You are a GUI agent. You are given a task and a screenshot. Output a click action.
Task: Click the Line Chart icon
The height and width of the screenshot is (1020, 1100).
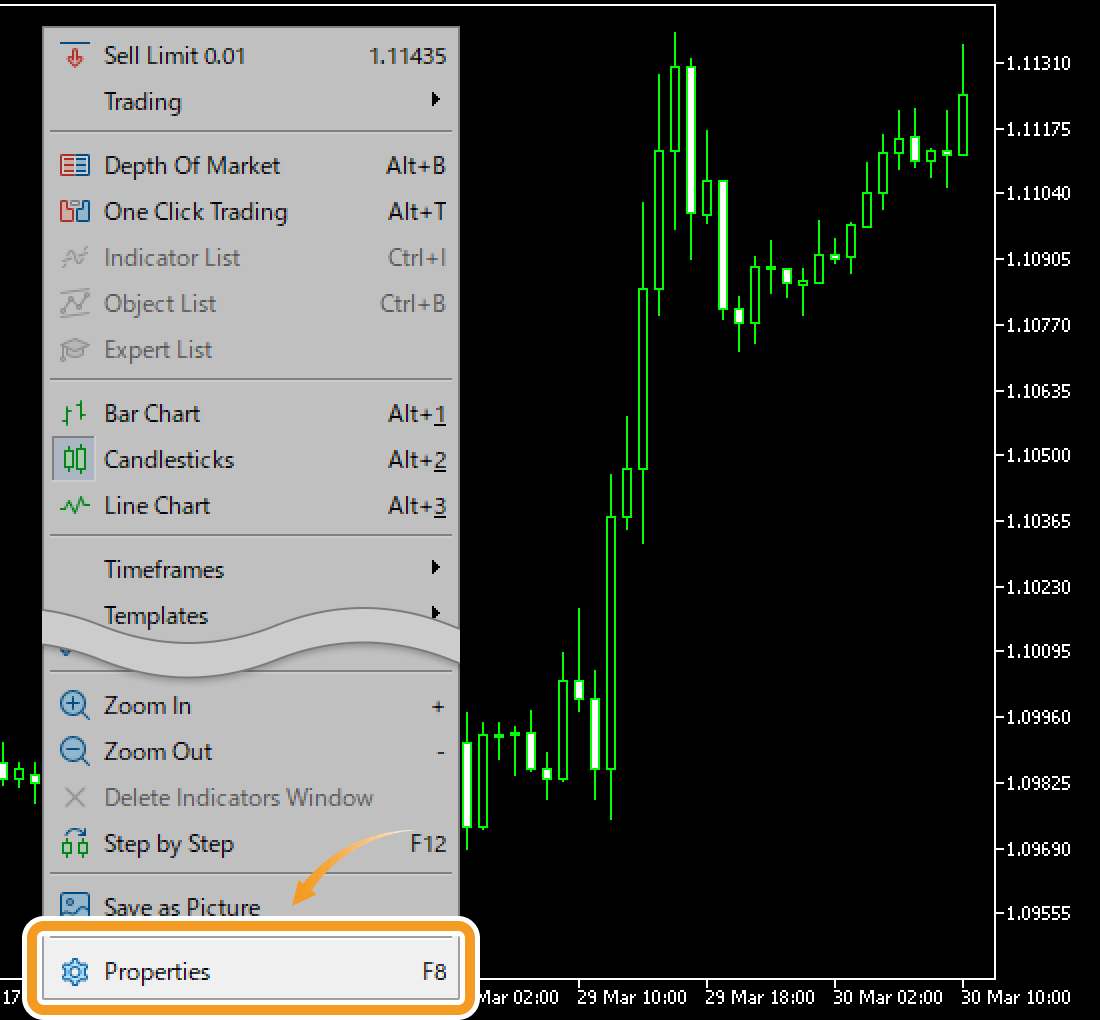tap(75, 506)
